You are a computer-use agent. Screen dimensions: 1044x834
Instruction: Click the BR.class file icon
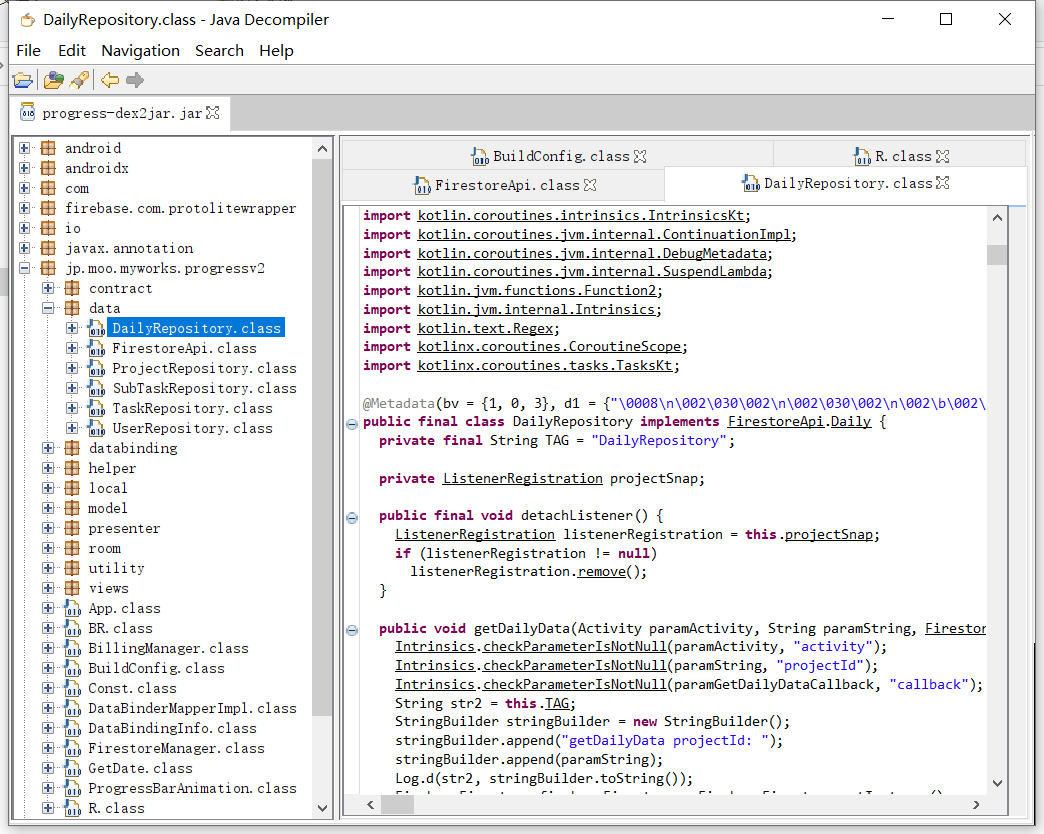[73, 628]
